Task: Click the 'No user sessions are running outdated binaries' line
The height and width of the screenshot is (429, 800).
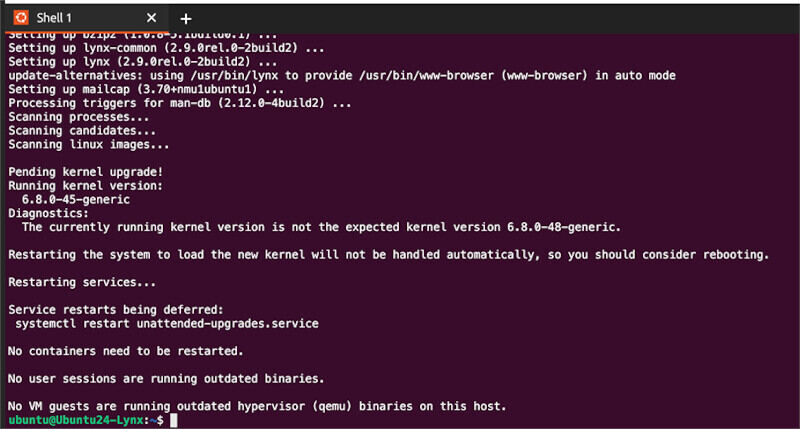Action: (166, 378)
